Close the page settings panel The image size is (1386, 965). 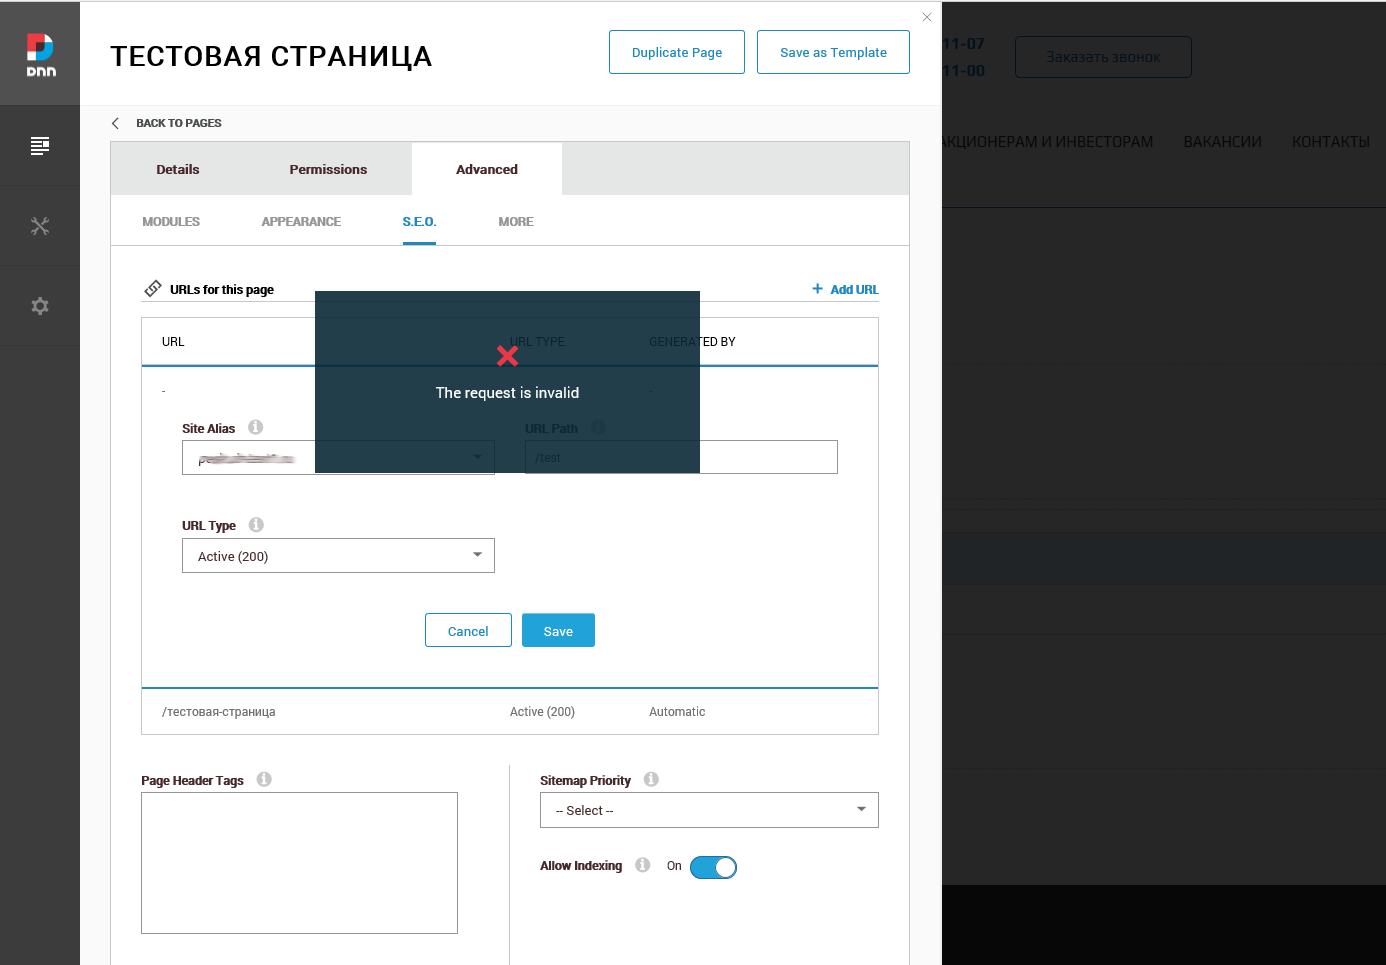coord(927,17)
